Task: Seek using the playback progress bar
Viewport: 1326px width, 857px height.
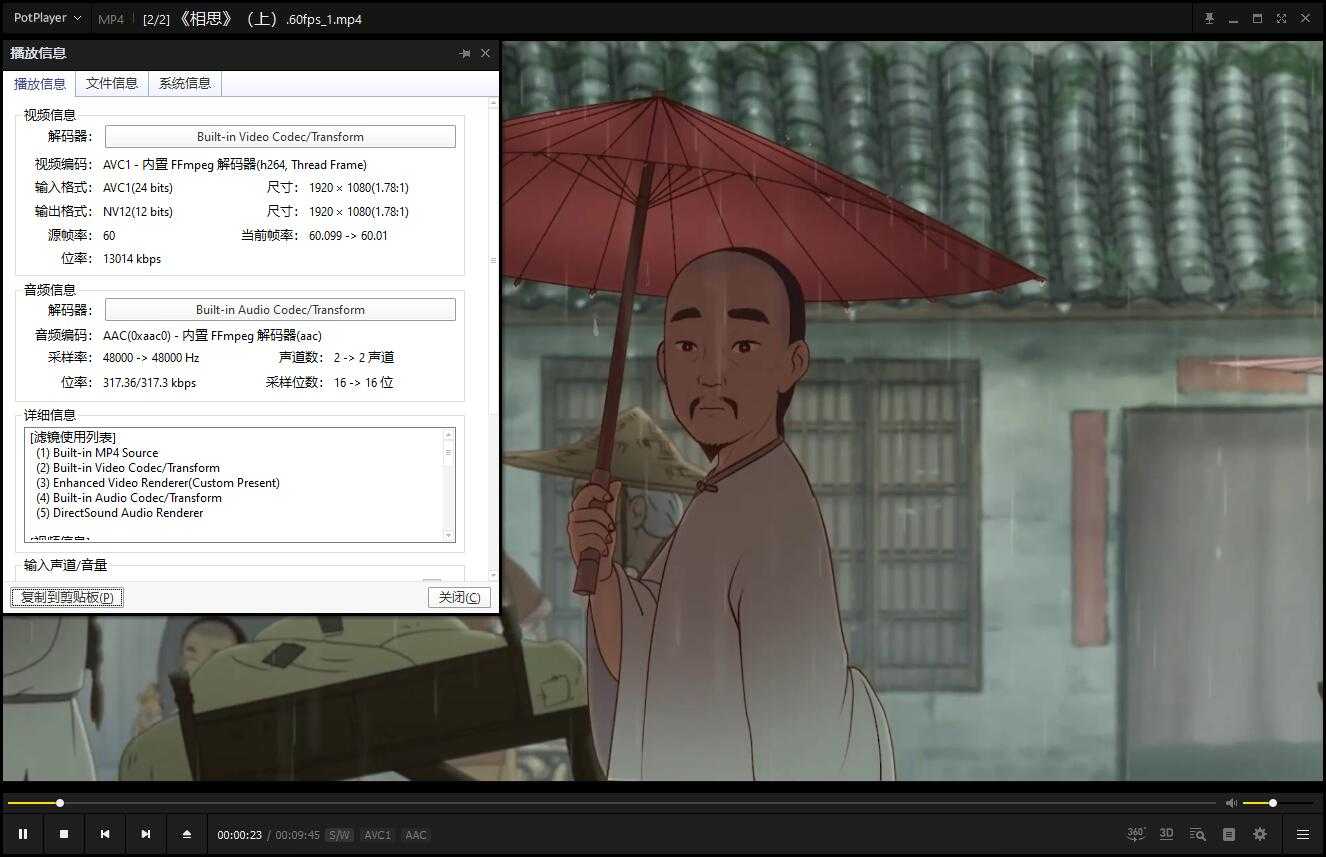Action: (x=612, y=803)
